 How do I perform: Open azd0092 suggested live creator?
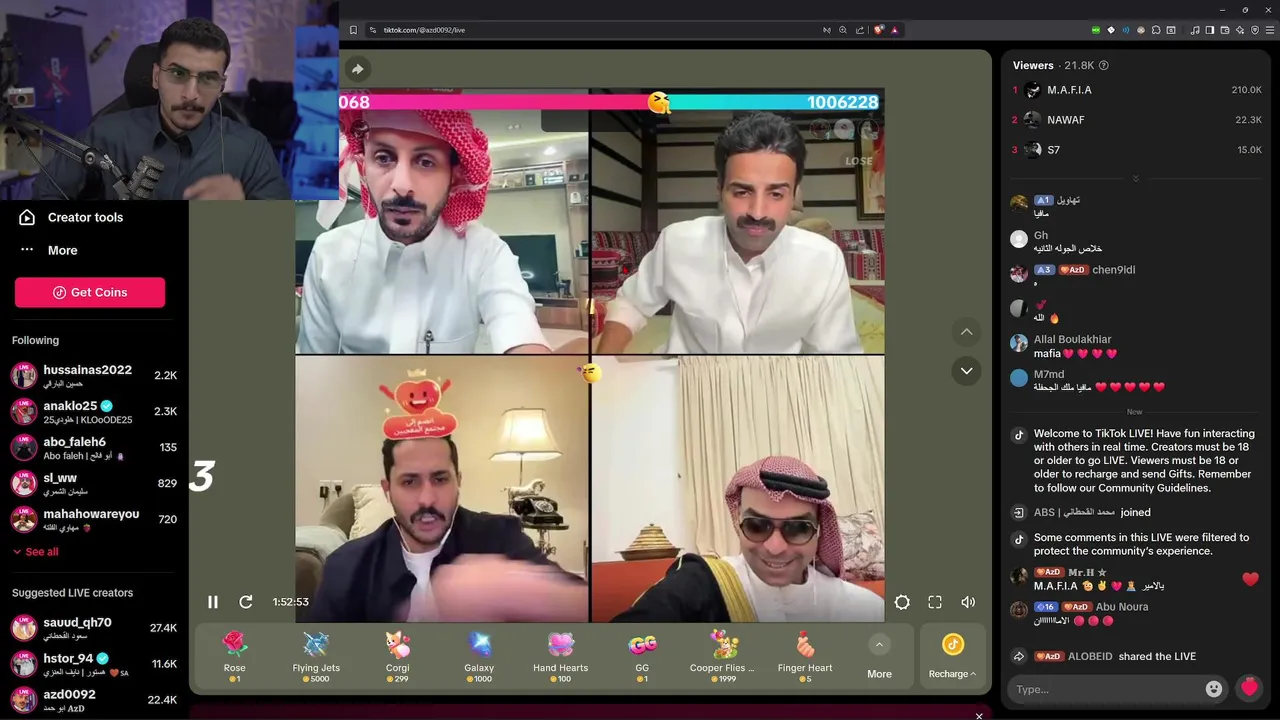[94, 700]
